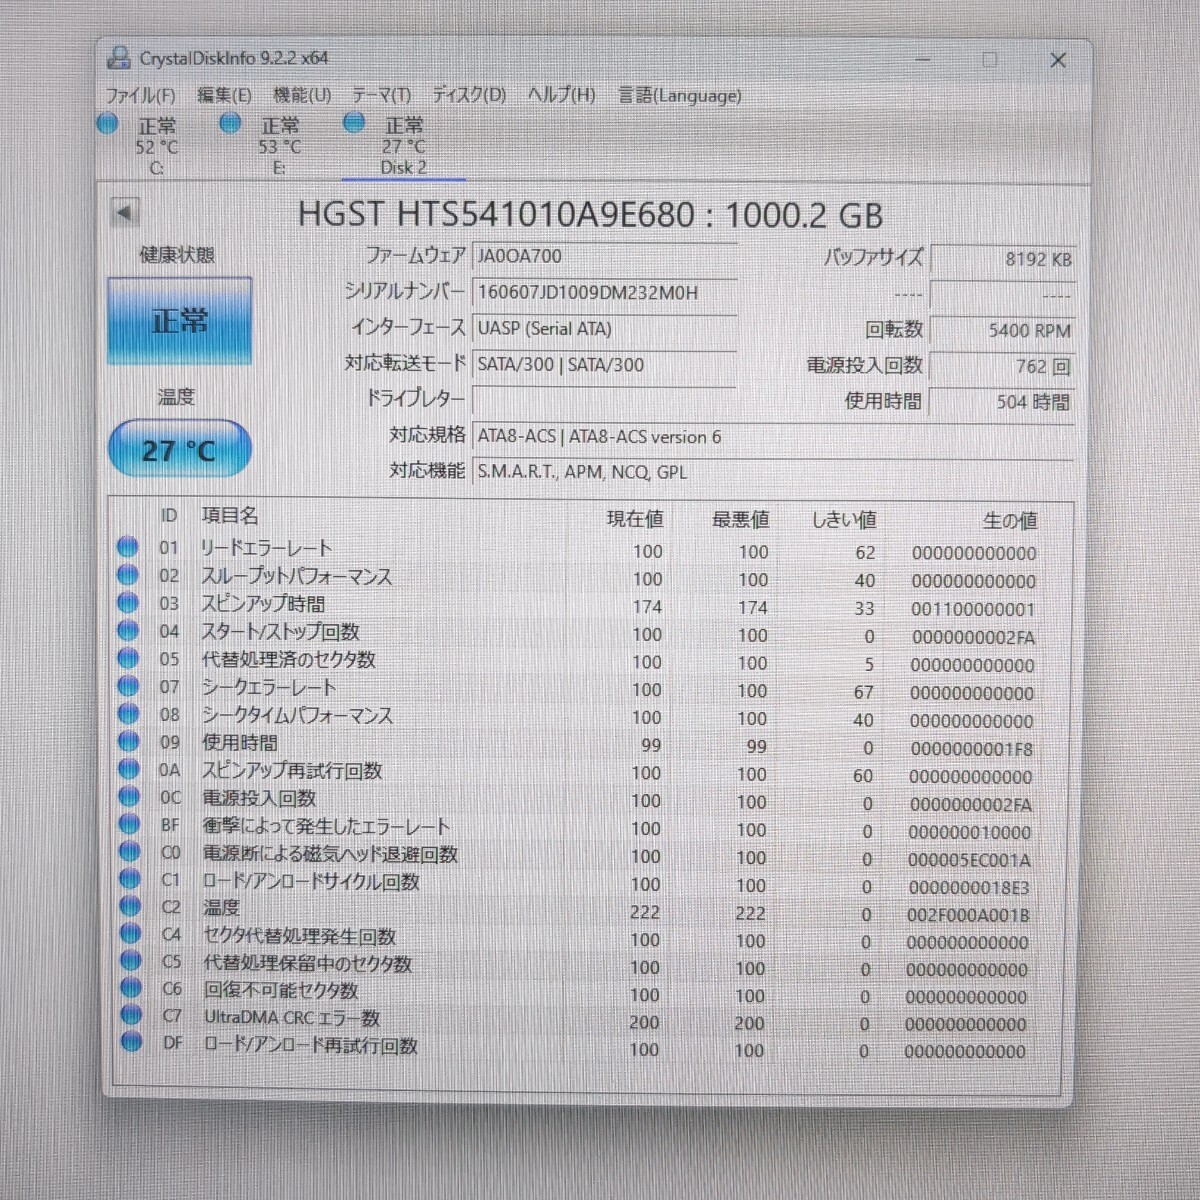Image resolution: width=1200 pixels, height=1200 pixels.
Task: Click status icon for attribute C0 head retract count
Action: coord(129,852)
